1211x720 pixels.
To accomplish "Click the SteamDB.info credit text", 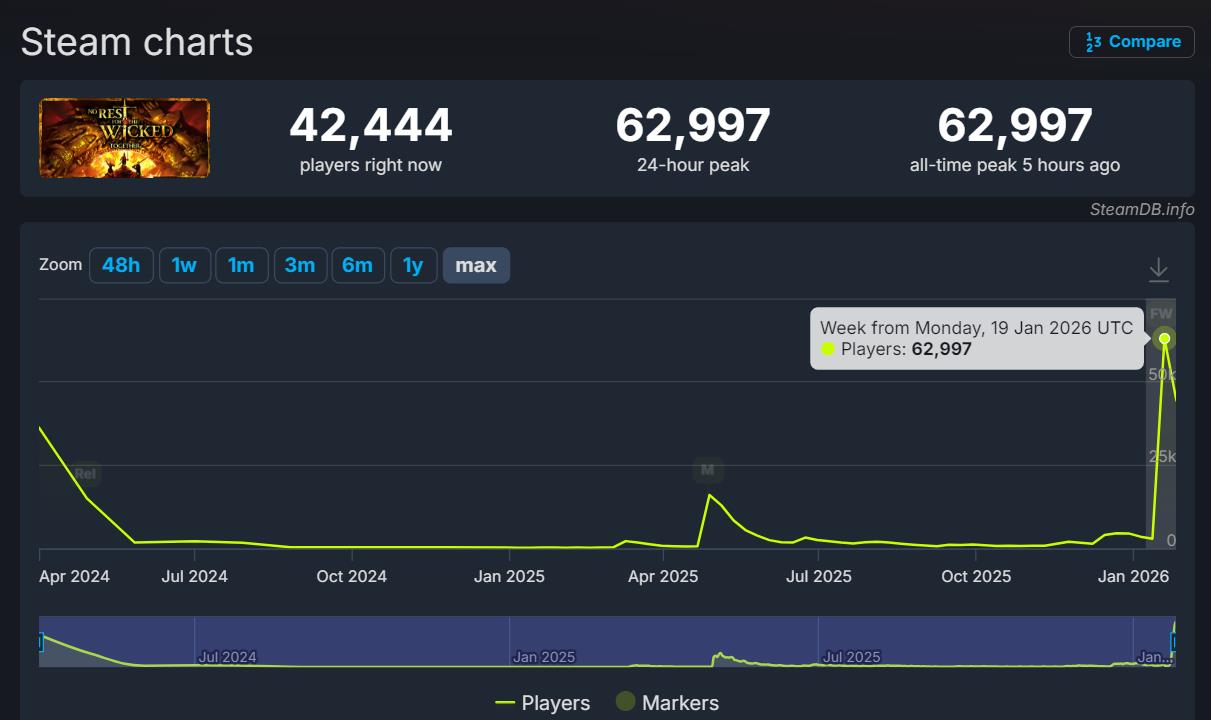I will click(x=1142, y=209).
